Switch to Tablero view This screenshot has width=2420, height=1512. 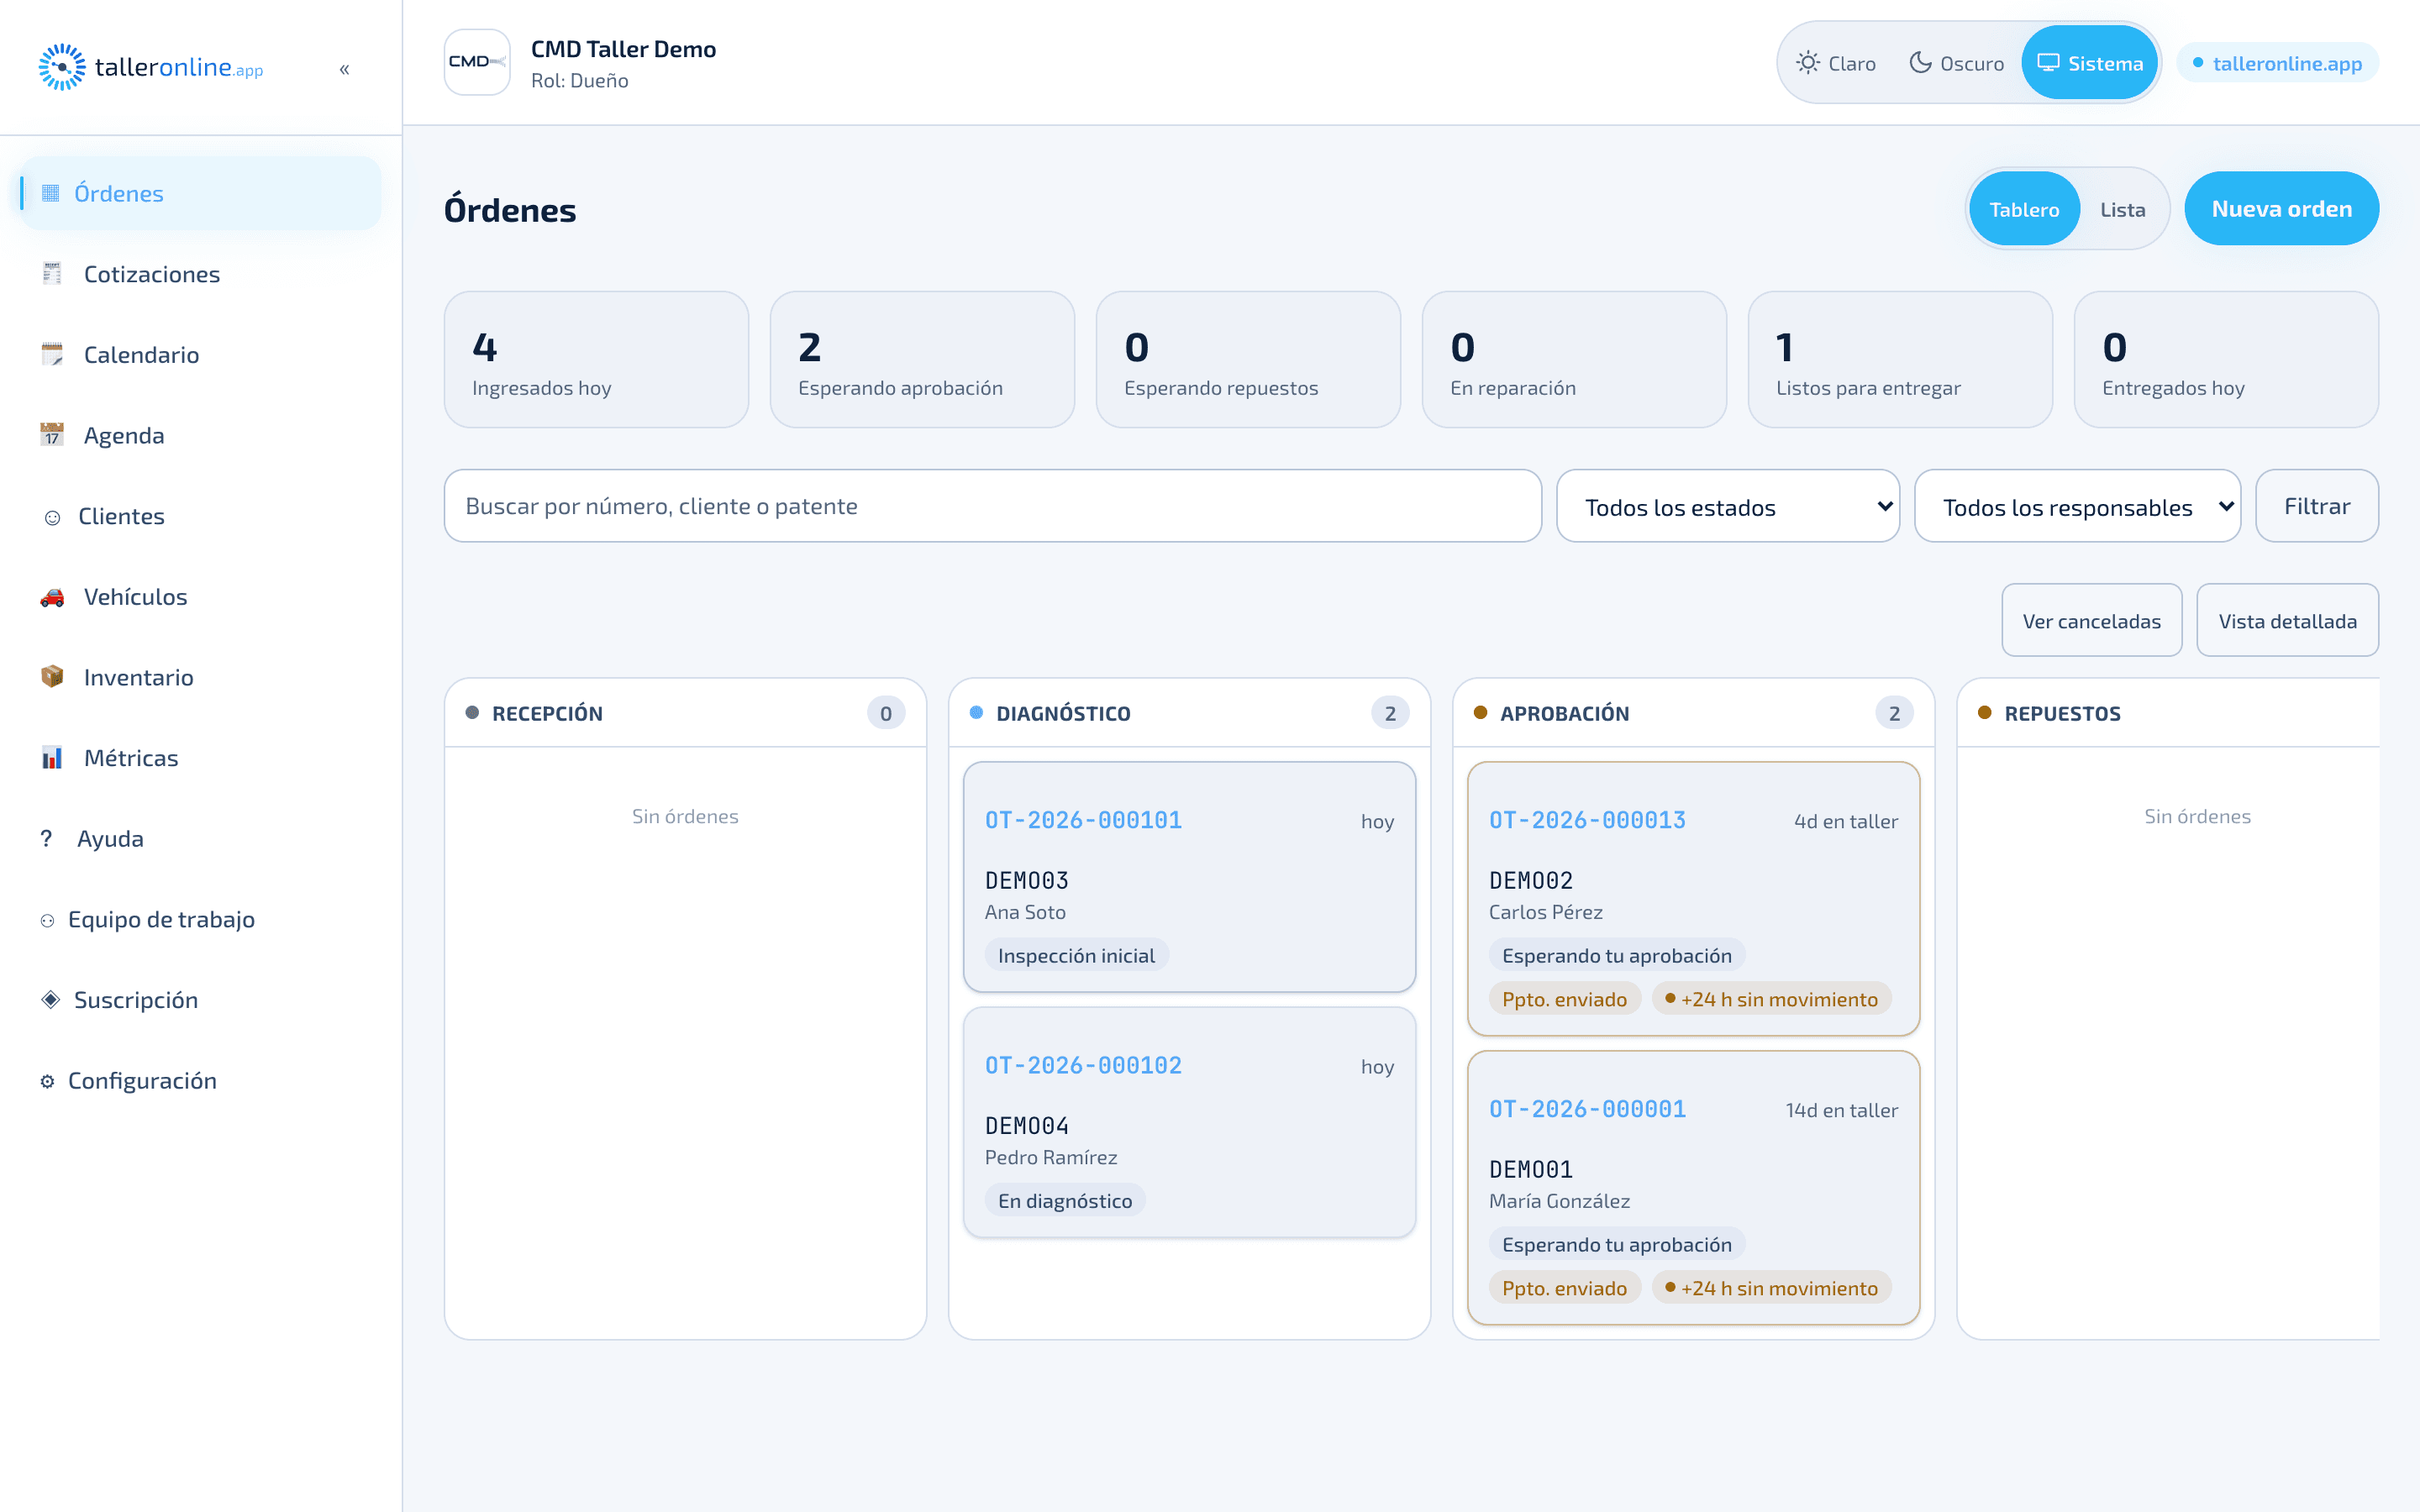(x=2024, y=209)
